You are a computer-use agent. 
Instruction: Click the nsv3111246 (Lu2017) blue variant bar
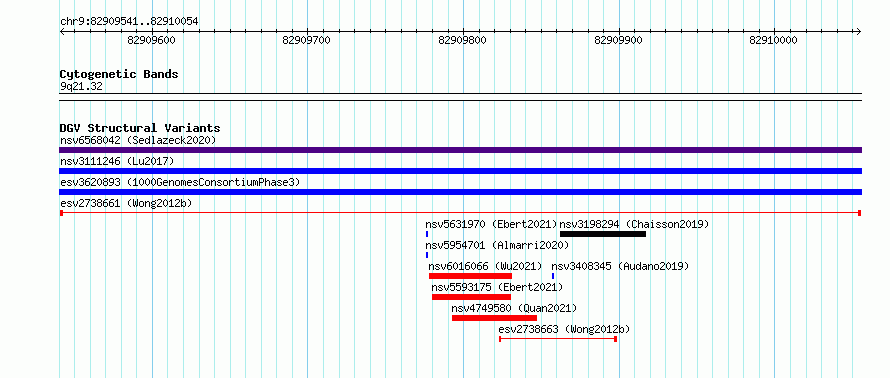[460, 171]
